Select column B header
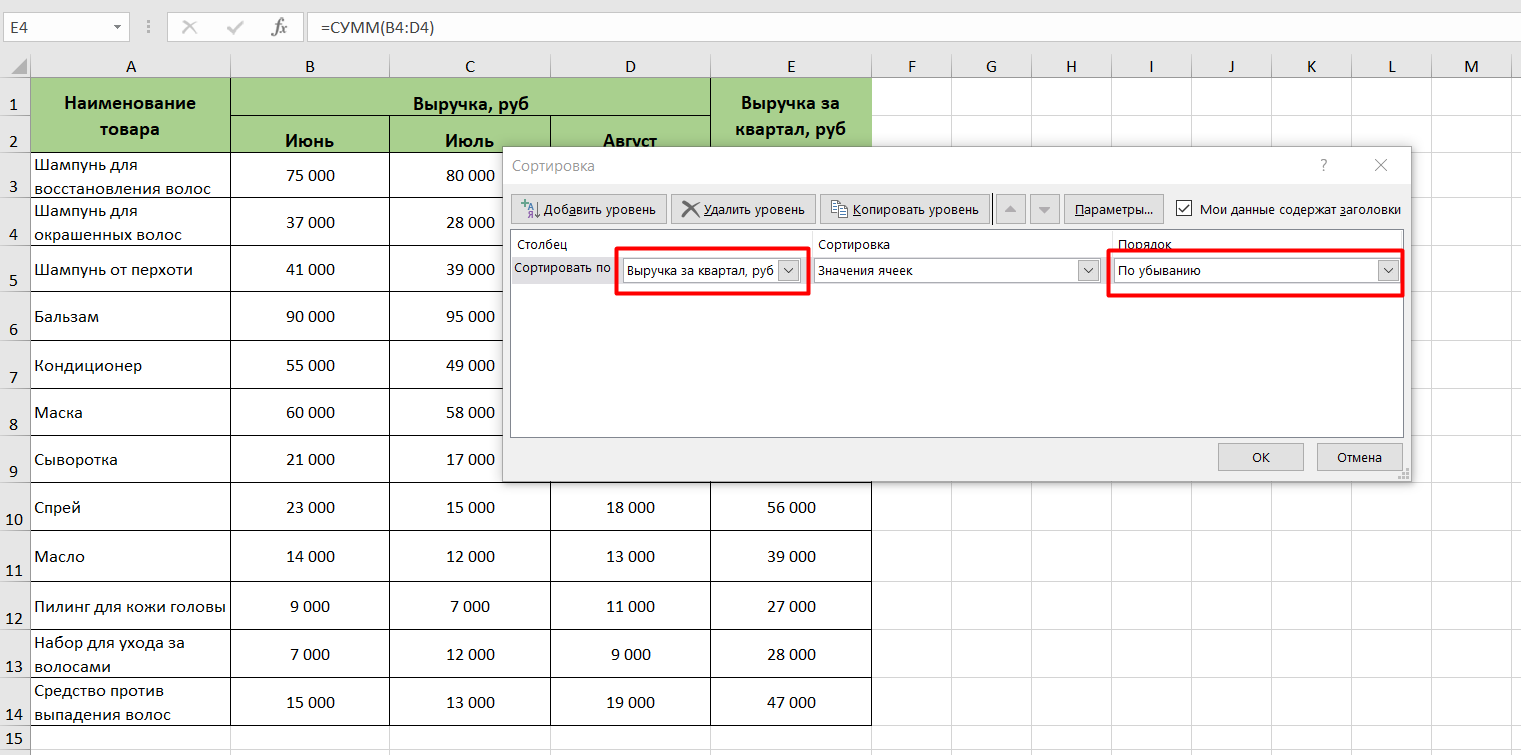 pyautogui.click(x=310, y=66)
